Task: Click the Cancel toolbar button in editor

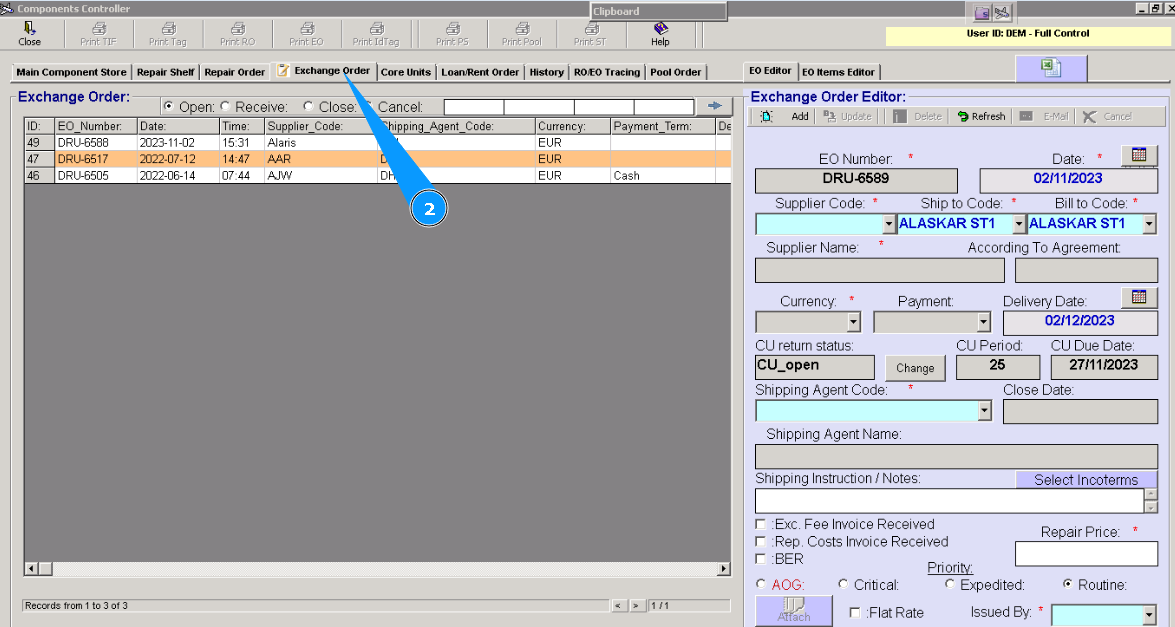Action: tap(1107, 116)
